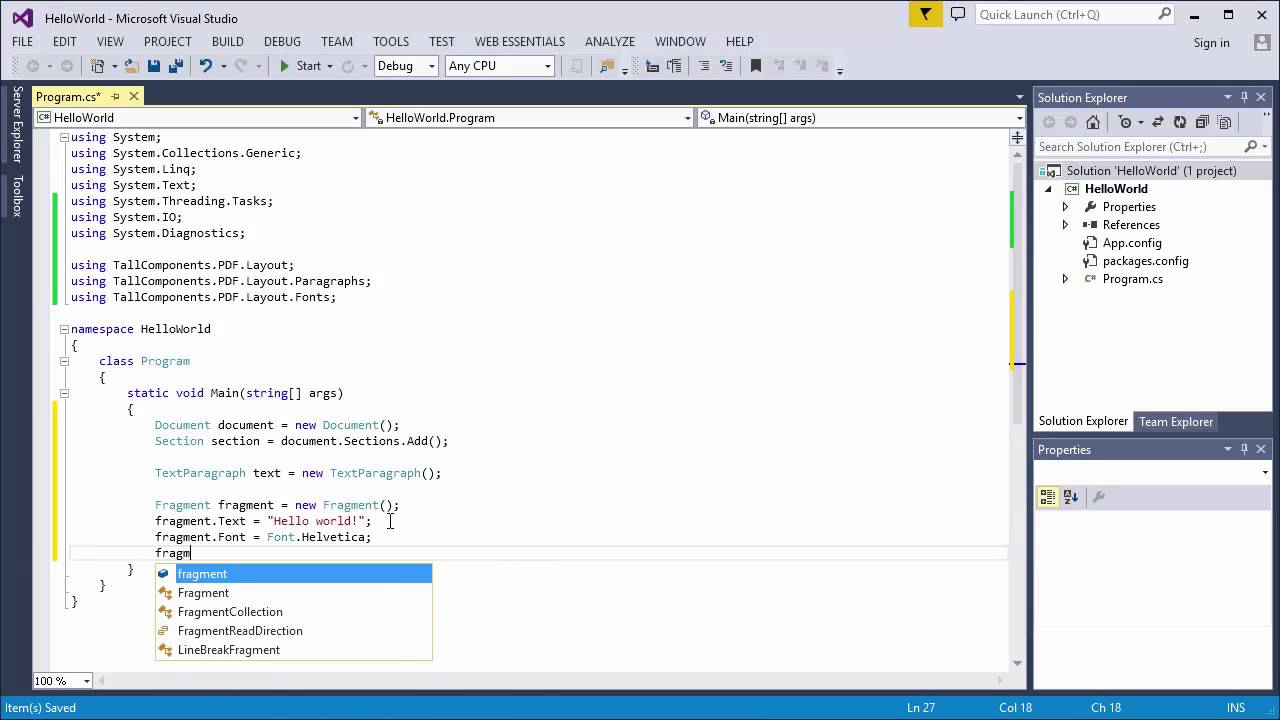Screen dimensions: 1280x720
Task: Click Sync with Active Document icon
Action: click(x=1157, y=122)
